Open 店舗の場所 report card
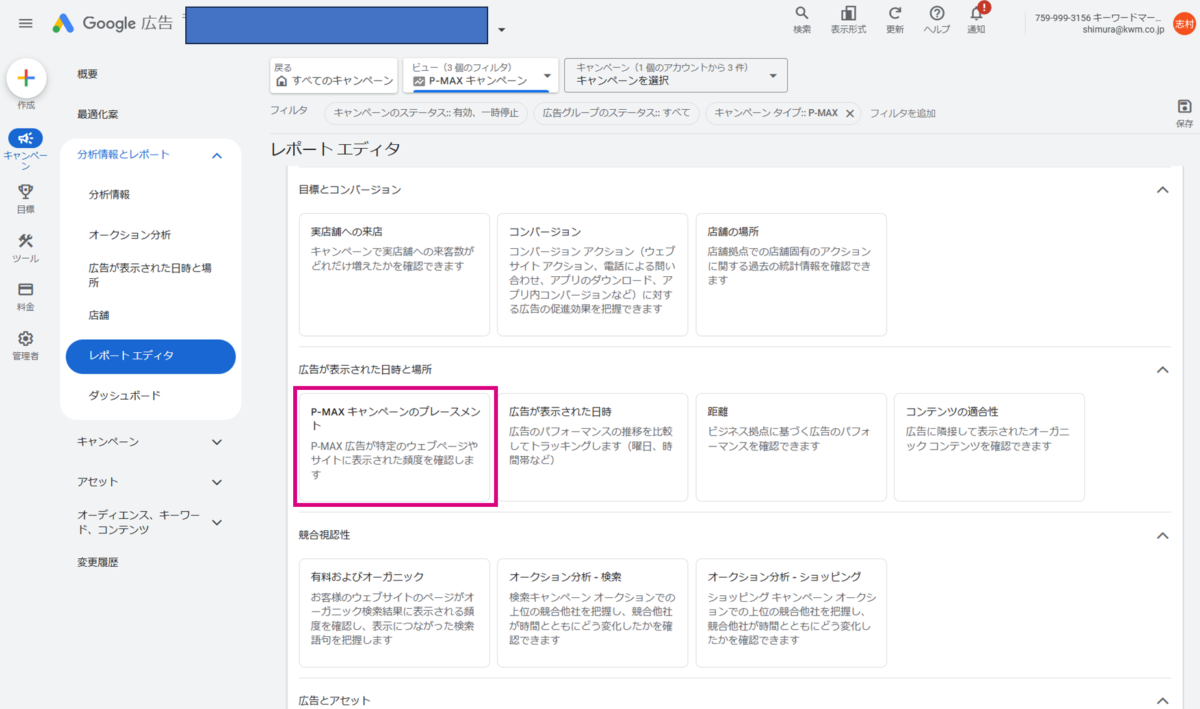The height and width of the screenshot is (709, 1200). 791,275
